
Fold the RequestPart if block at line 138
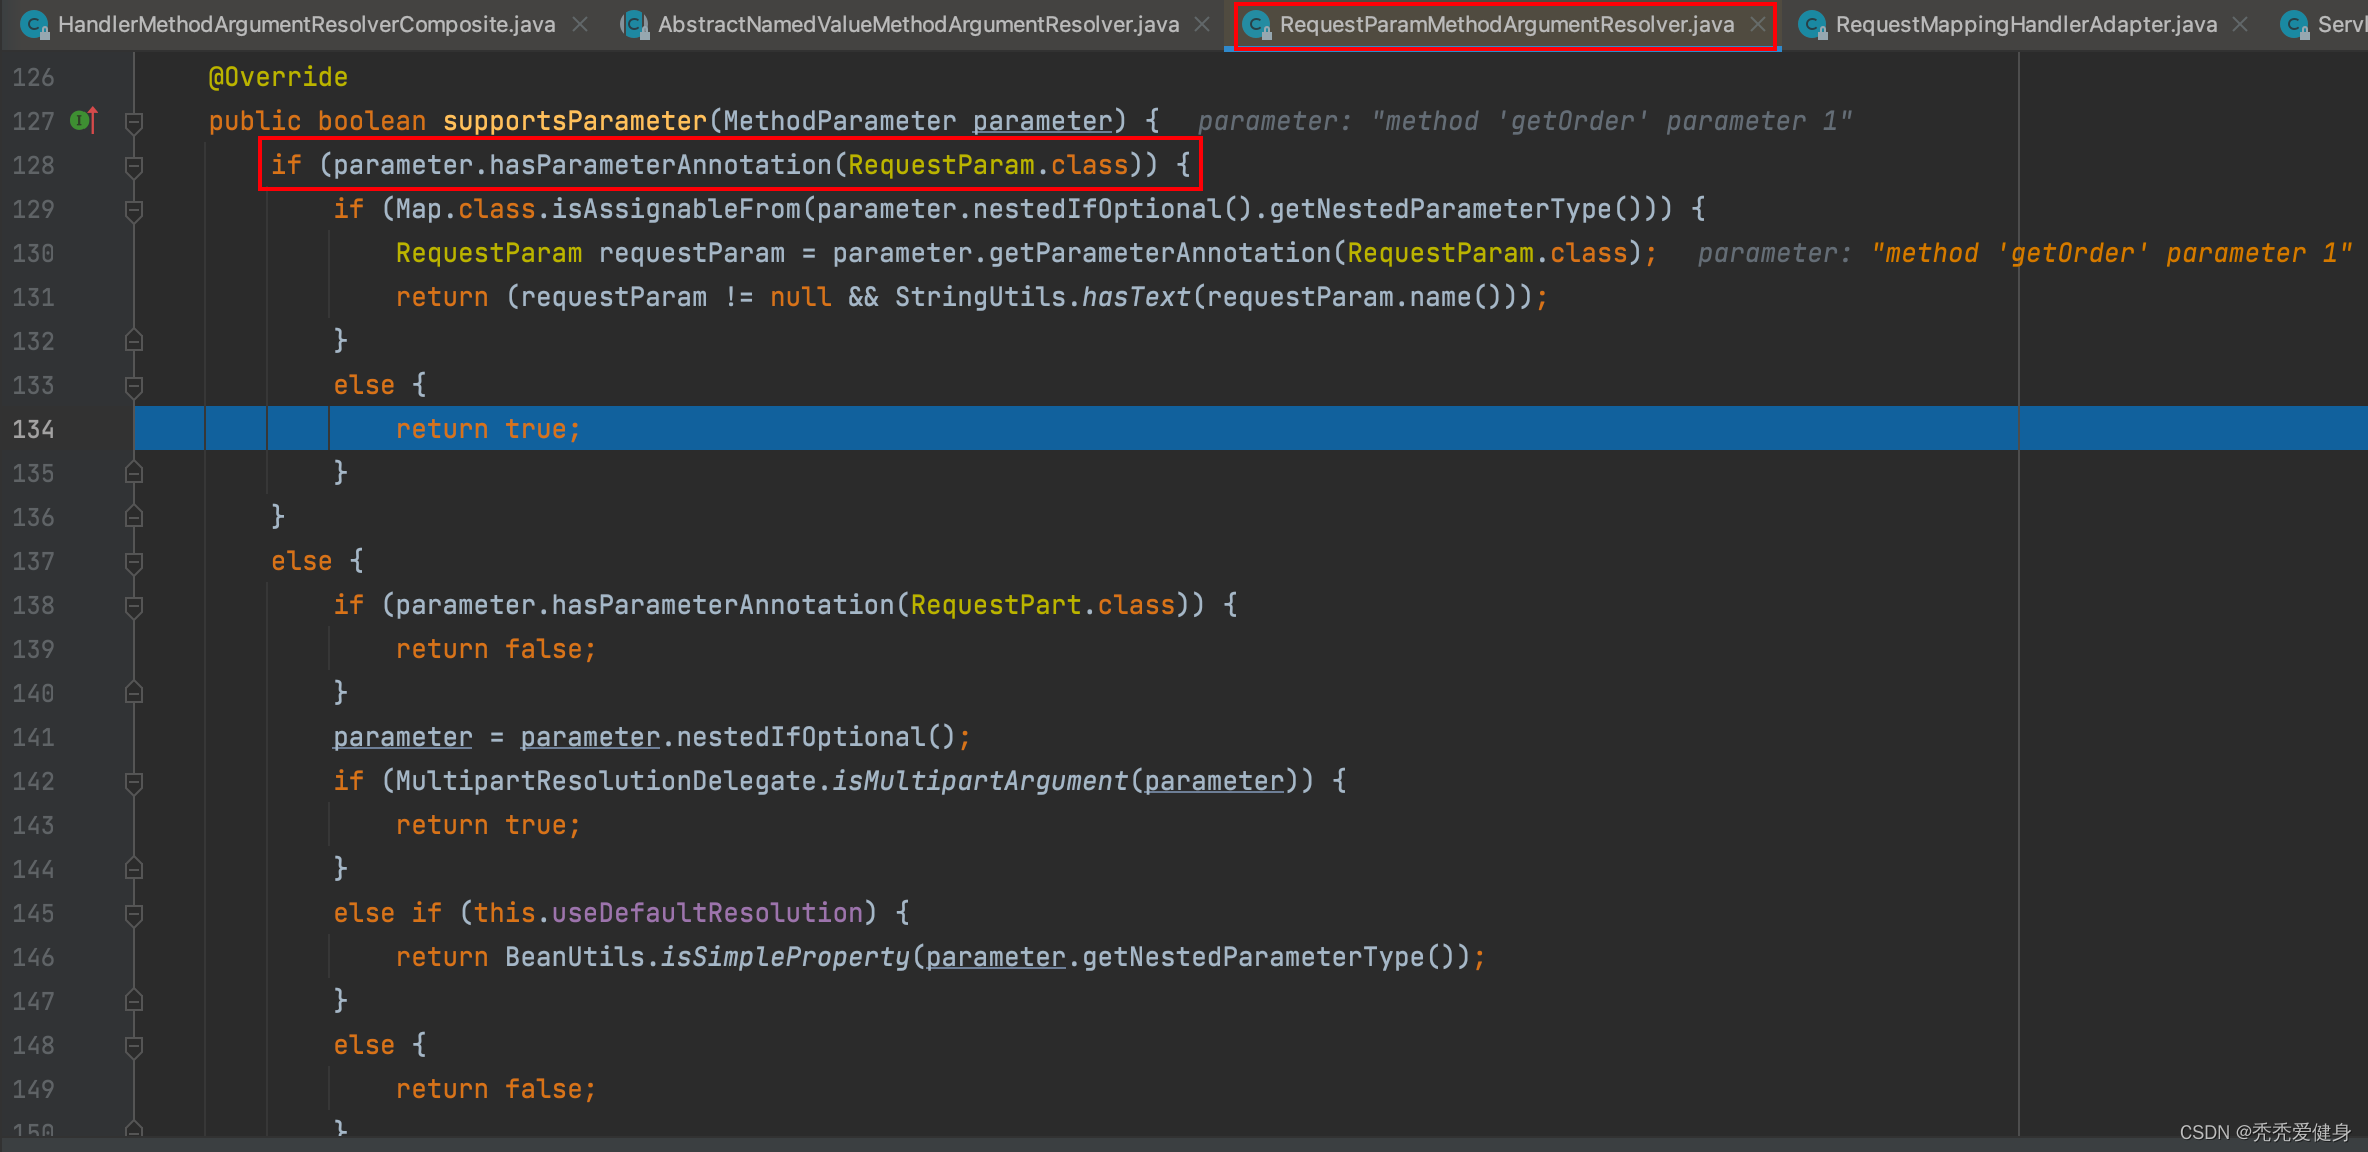(x=133, y=606)
